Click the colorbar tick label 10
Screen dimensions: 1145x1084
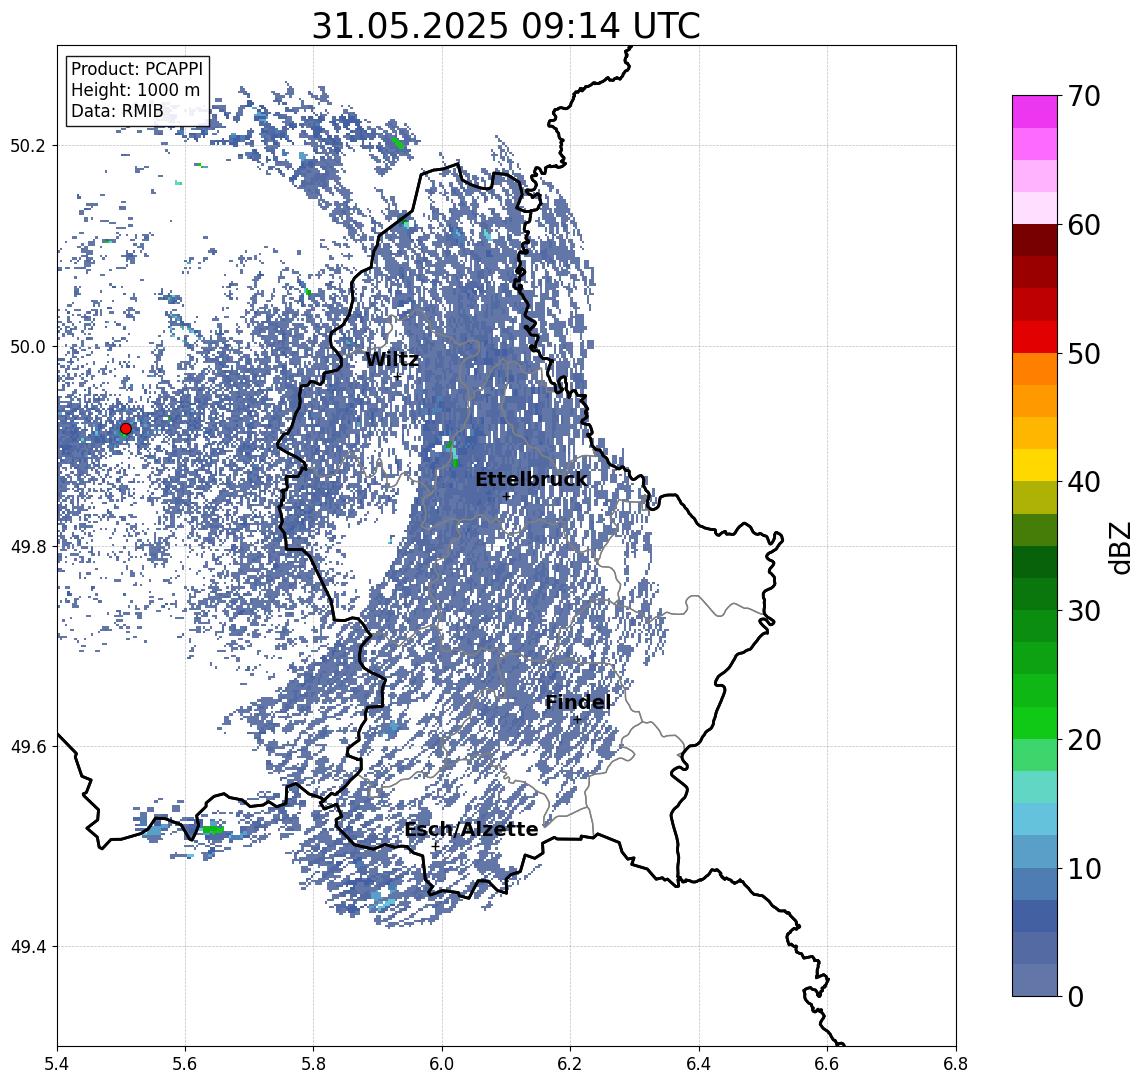coord(1084,868)
